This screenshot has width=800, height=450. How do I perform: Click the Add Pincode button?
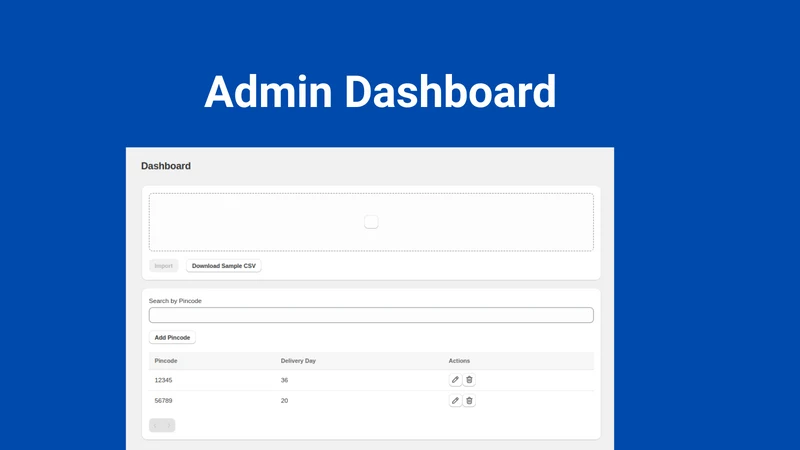point(172,337)
